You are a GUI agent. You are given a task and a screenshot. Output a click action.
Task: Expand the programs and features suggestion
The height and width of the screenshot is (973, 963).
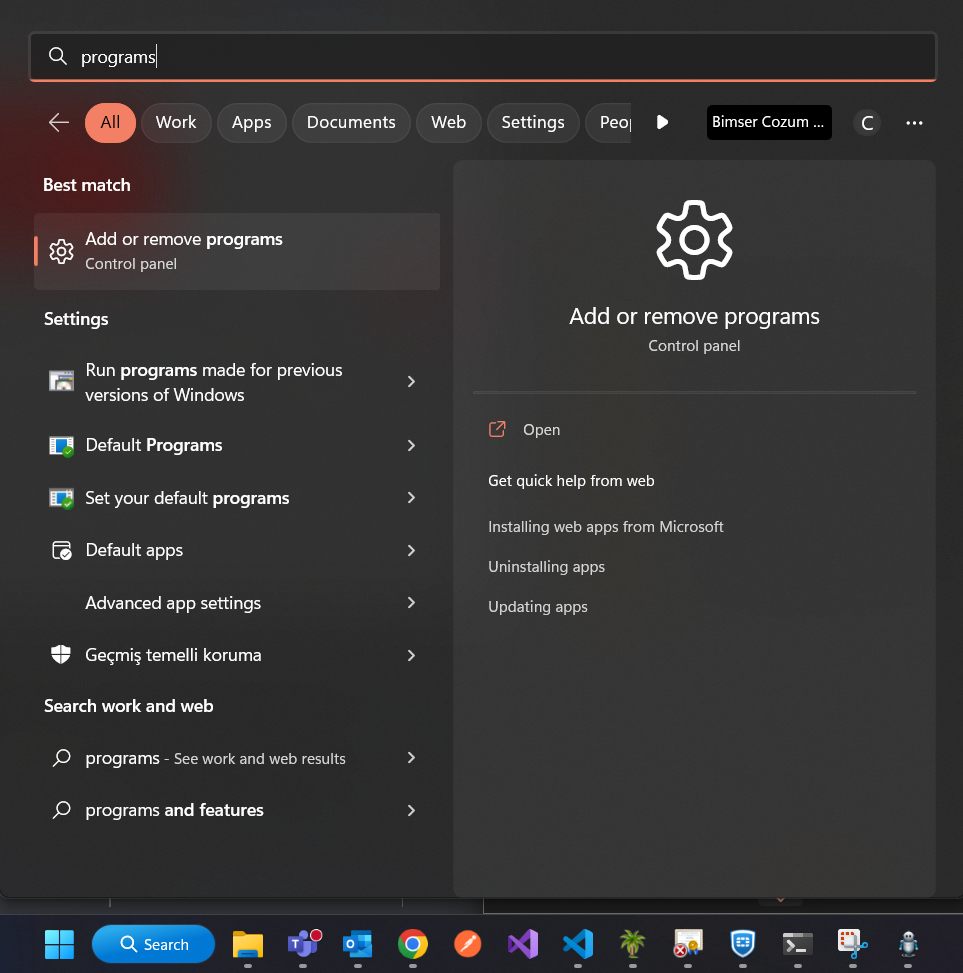411,810
